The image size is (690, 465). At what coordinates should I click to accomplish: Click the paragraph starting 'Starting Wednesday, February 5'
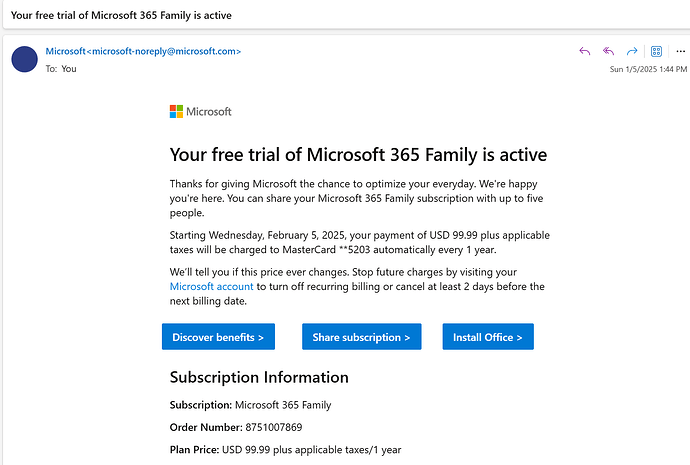(x=360, y=242)
